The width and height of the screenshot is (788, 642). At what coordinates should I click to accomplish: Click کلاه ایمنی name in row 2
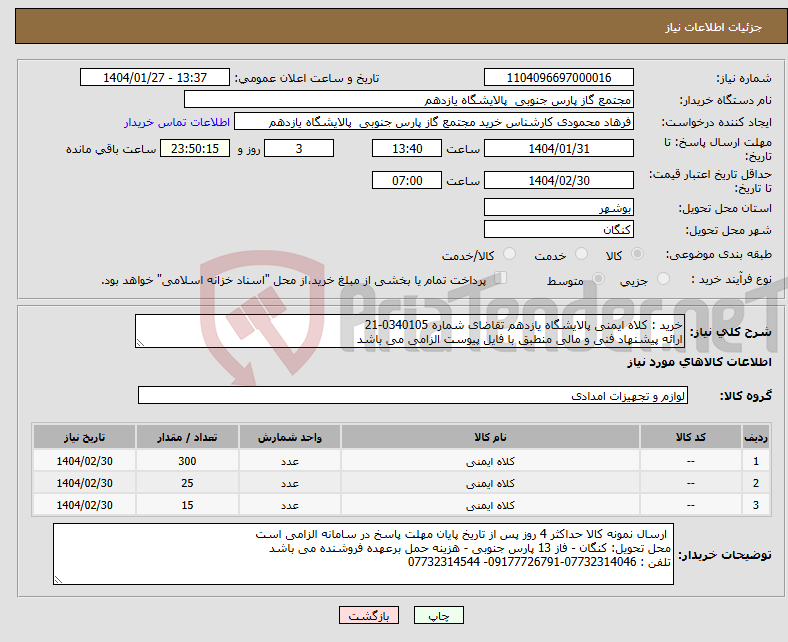pos(490,483)
